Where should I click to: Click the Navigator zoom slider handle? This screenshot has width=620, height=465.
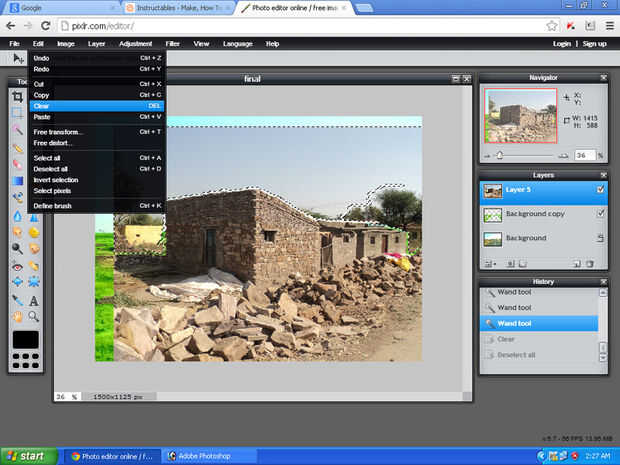pyautogui.click(x=500, y=155)
